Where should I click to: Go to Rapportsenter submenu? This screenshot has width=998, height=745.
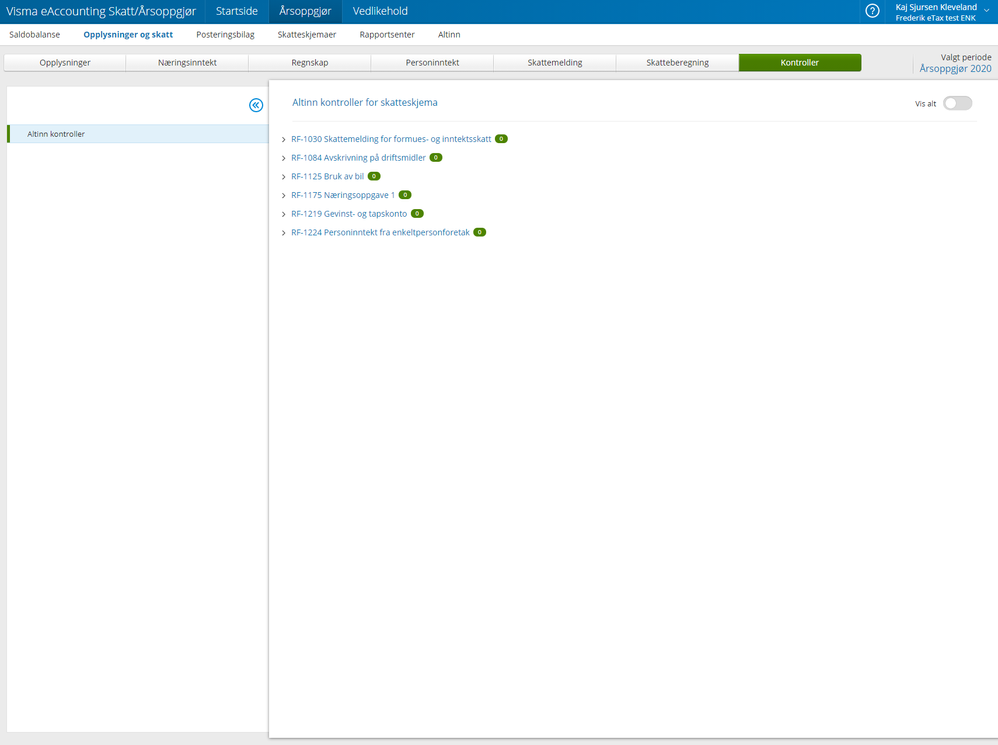pos(387,34)
